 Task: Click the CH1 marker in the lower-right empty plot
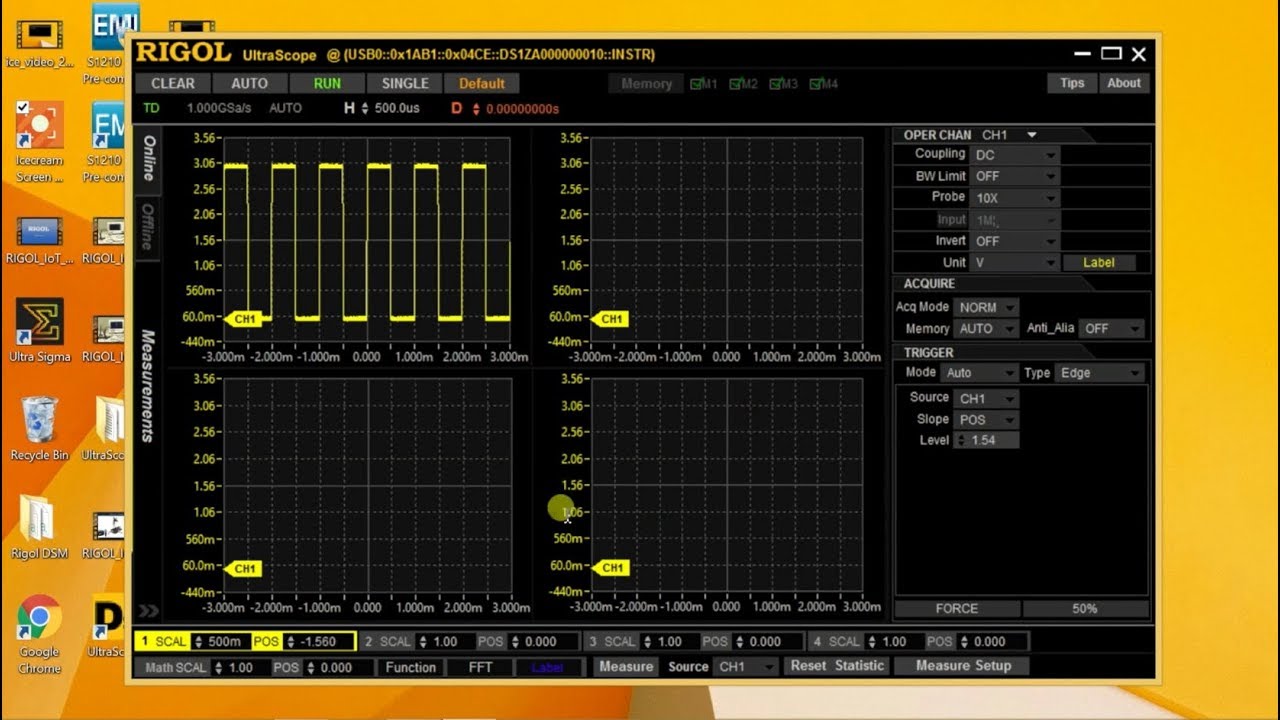[x=610, y=567]
